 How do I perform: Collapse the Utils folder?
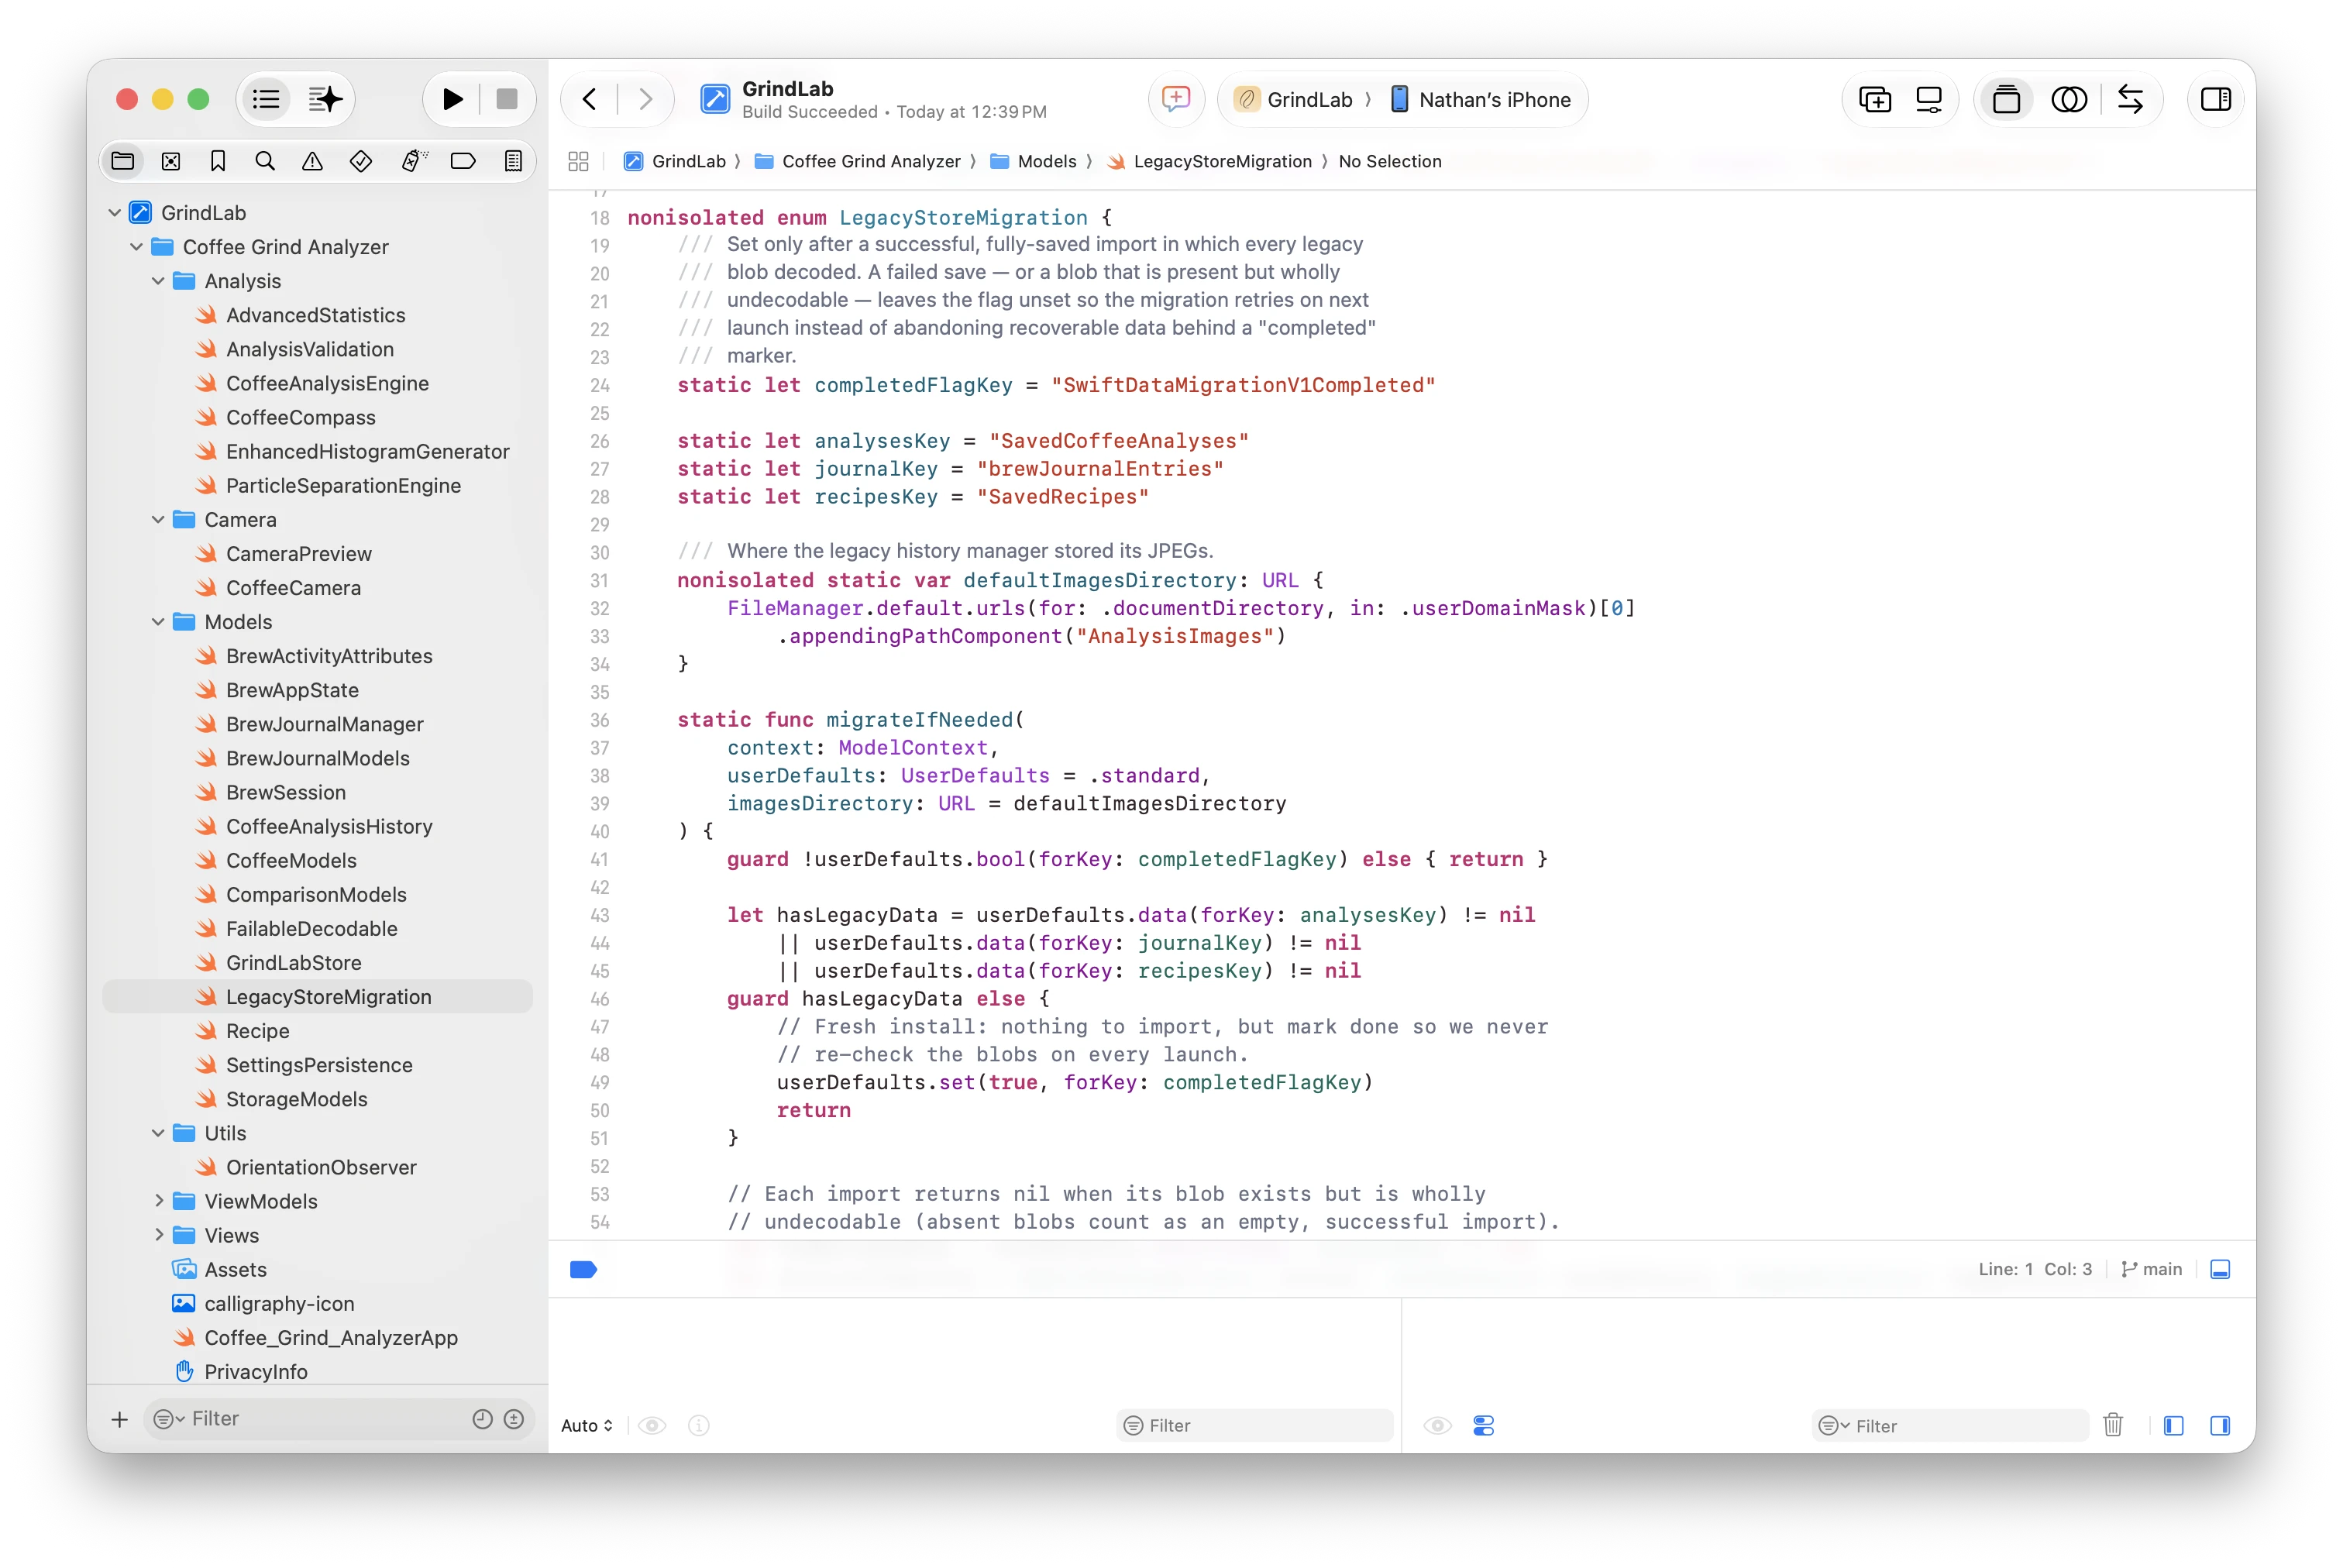pos(158,1133)
